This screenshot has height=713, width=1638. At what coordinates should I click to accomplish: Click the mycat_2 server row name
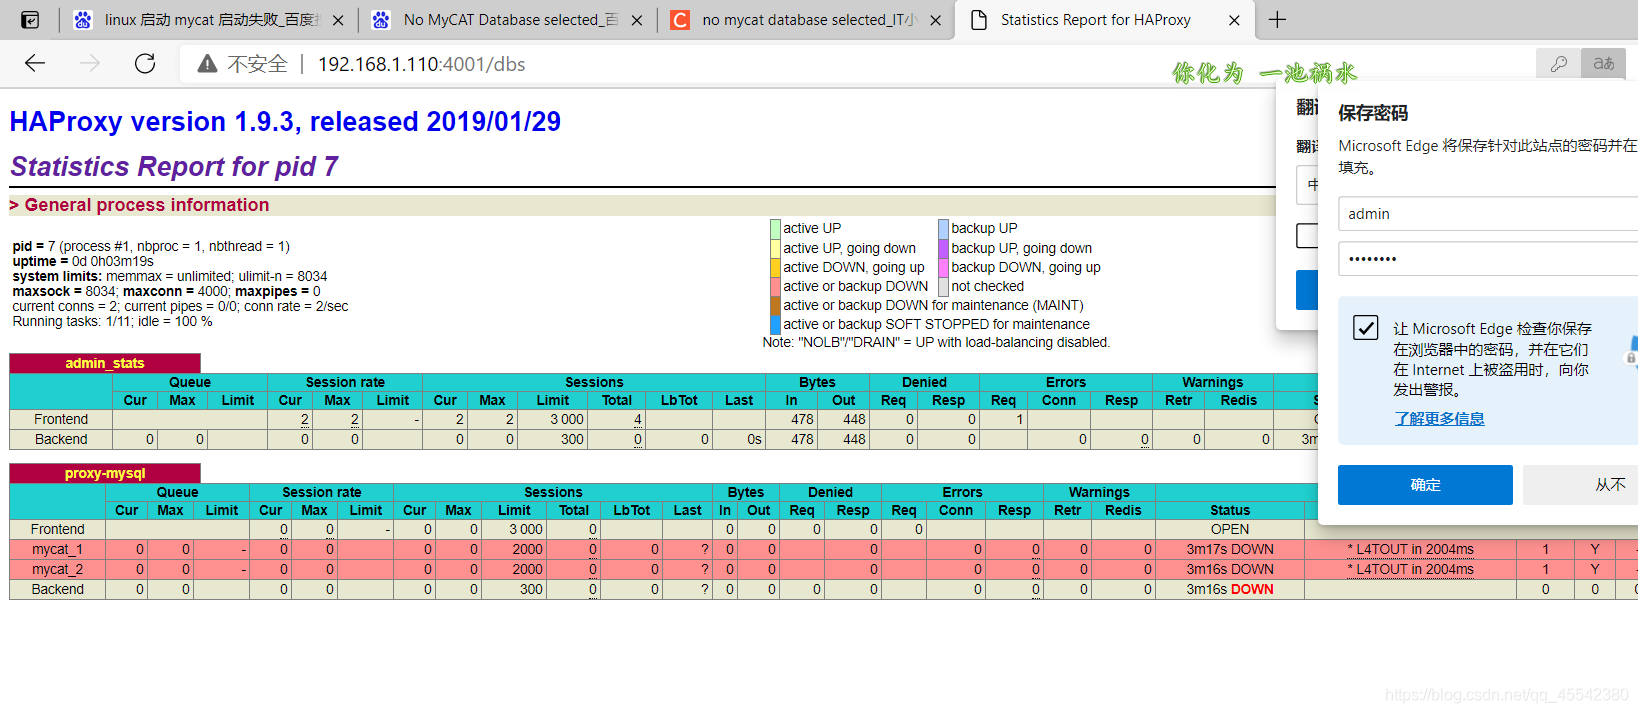click(x=57, y=569)
